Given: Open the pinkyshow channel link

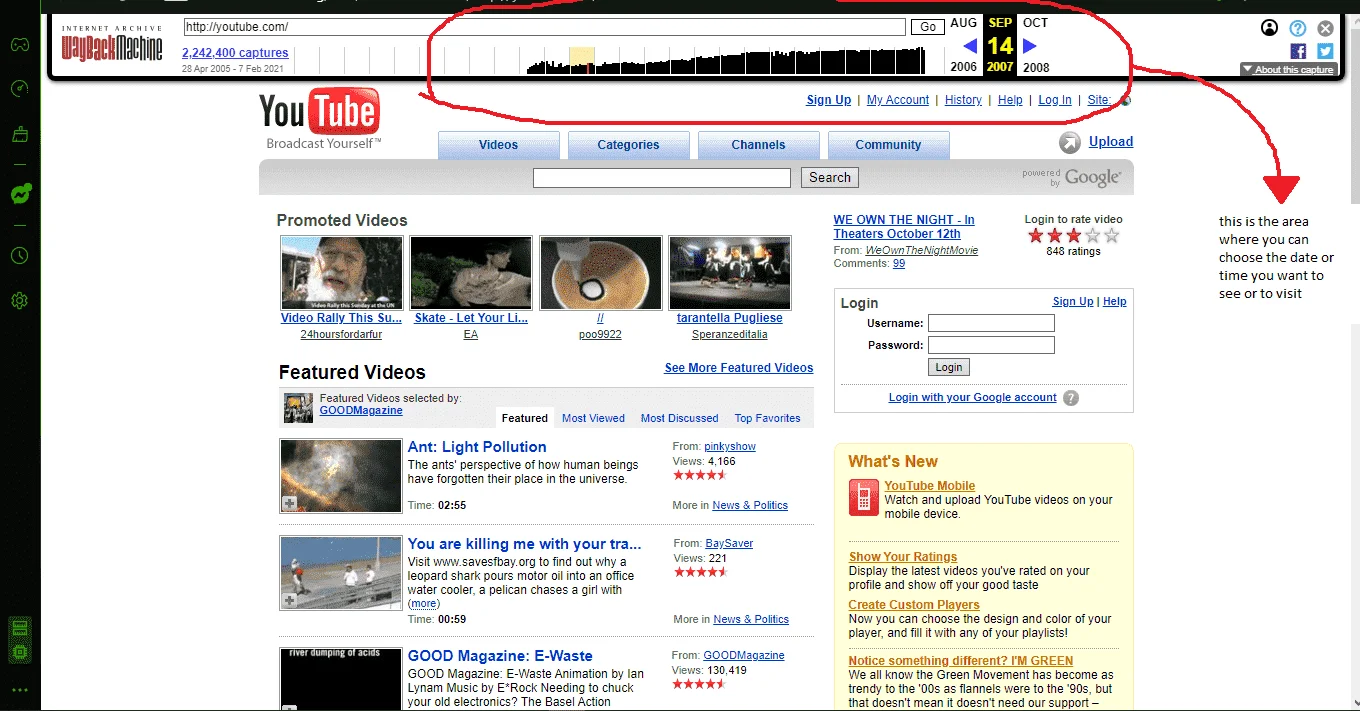Looking at the screenshot, I should click(x=730, y=446).
